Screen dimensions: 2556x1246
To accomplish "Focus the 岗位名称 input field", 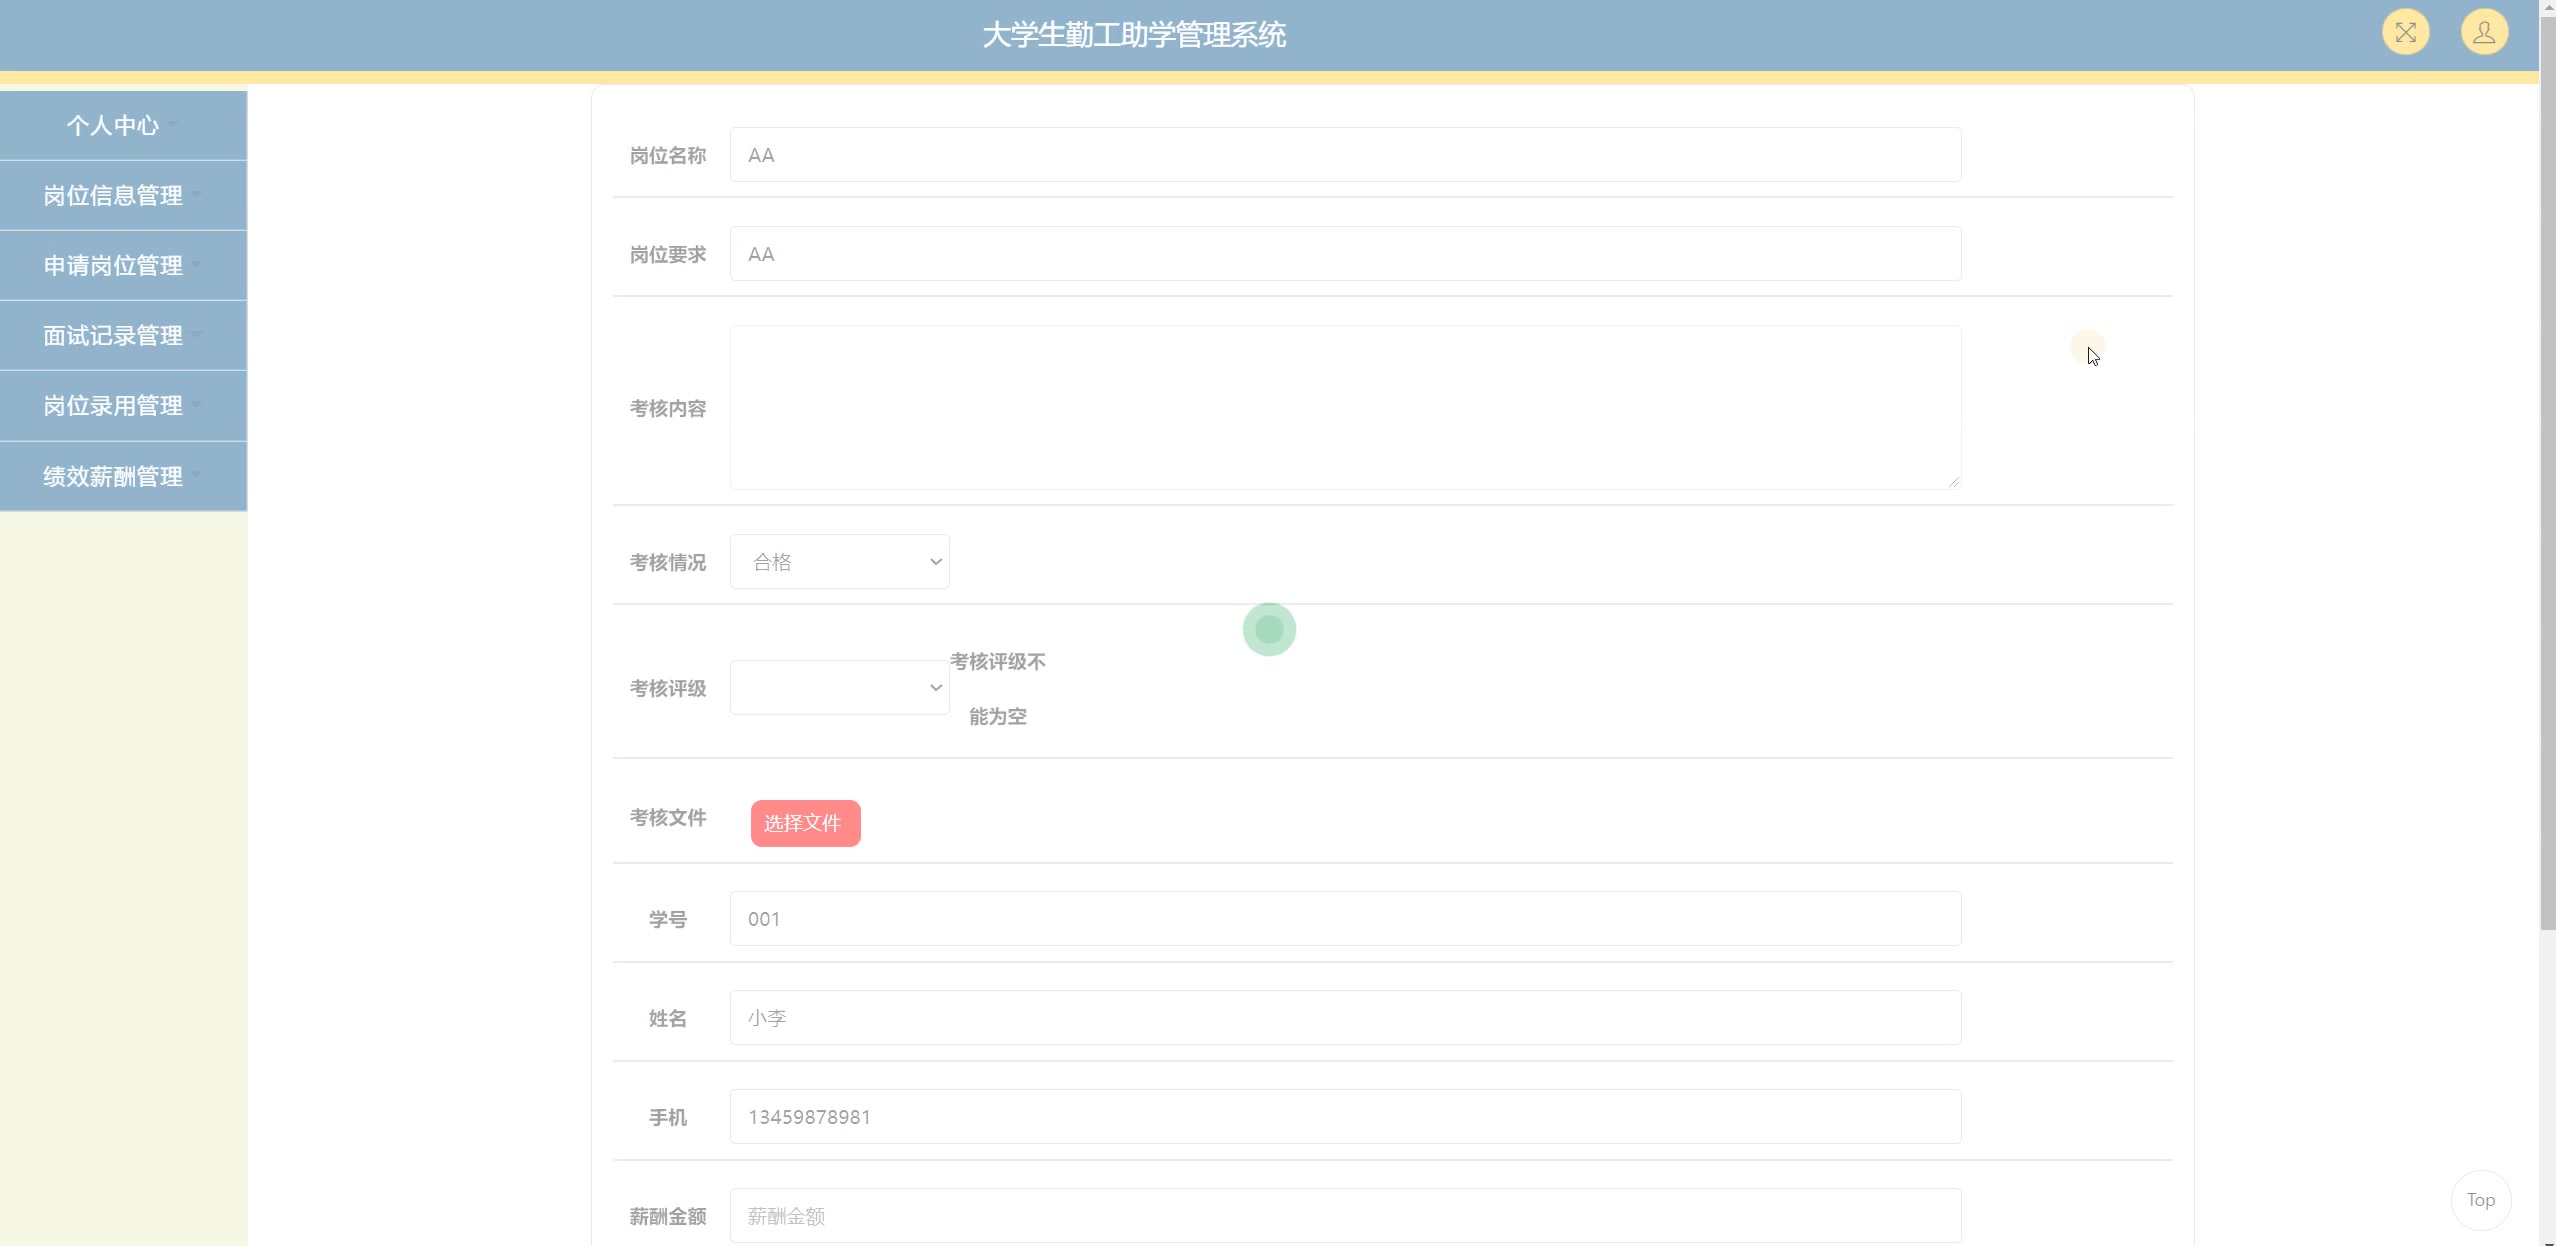I will pyautogui.click(x=1344, y=155).
